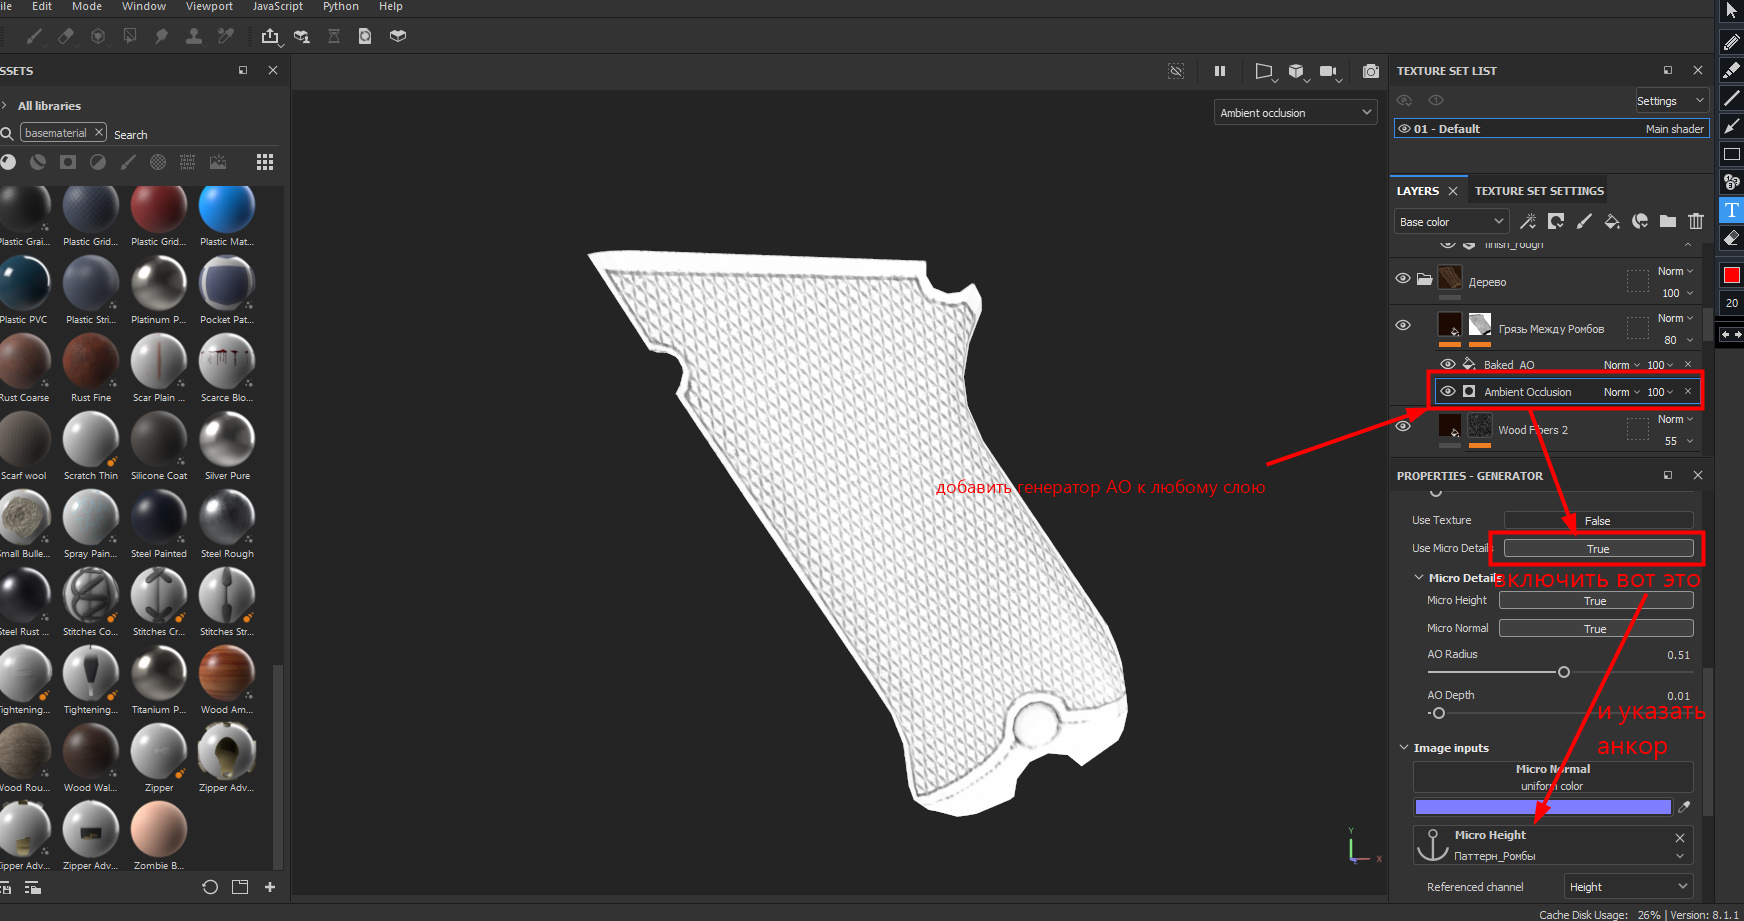This screenshot has height=921, width=1744.
Task: Remove the Baked AO effect
Action: (x=1688, y=364)
